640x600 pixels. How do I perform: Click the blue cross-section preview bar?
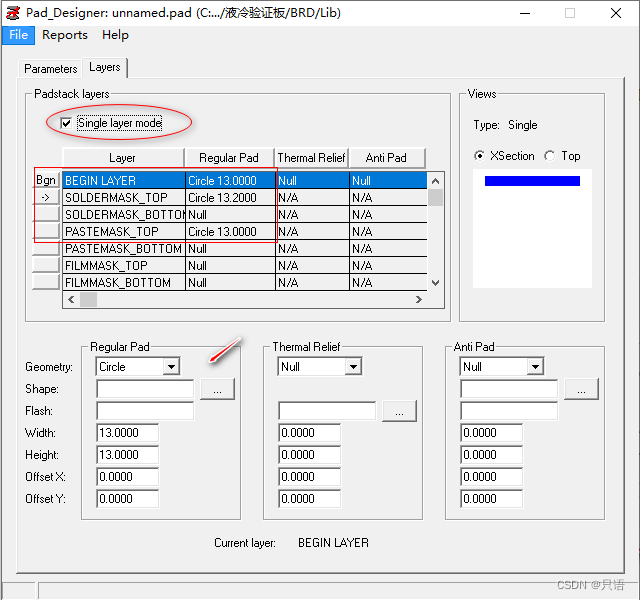532,181
